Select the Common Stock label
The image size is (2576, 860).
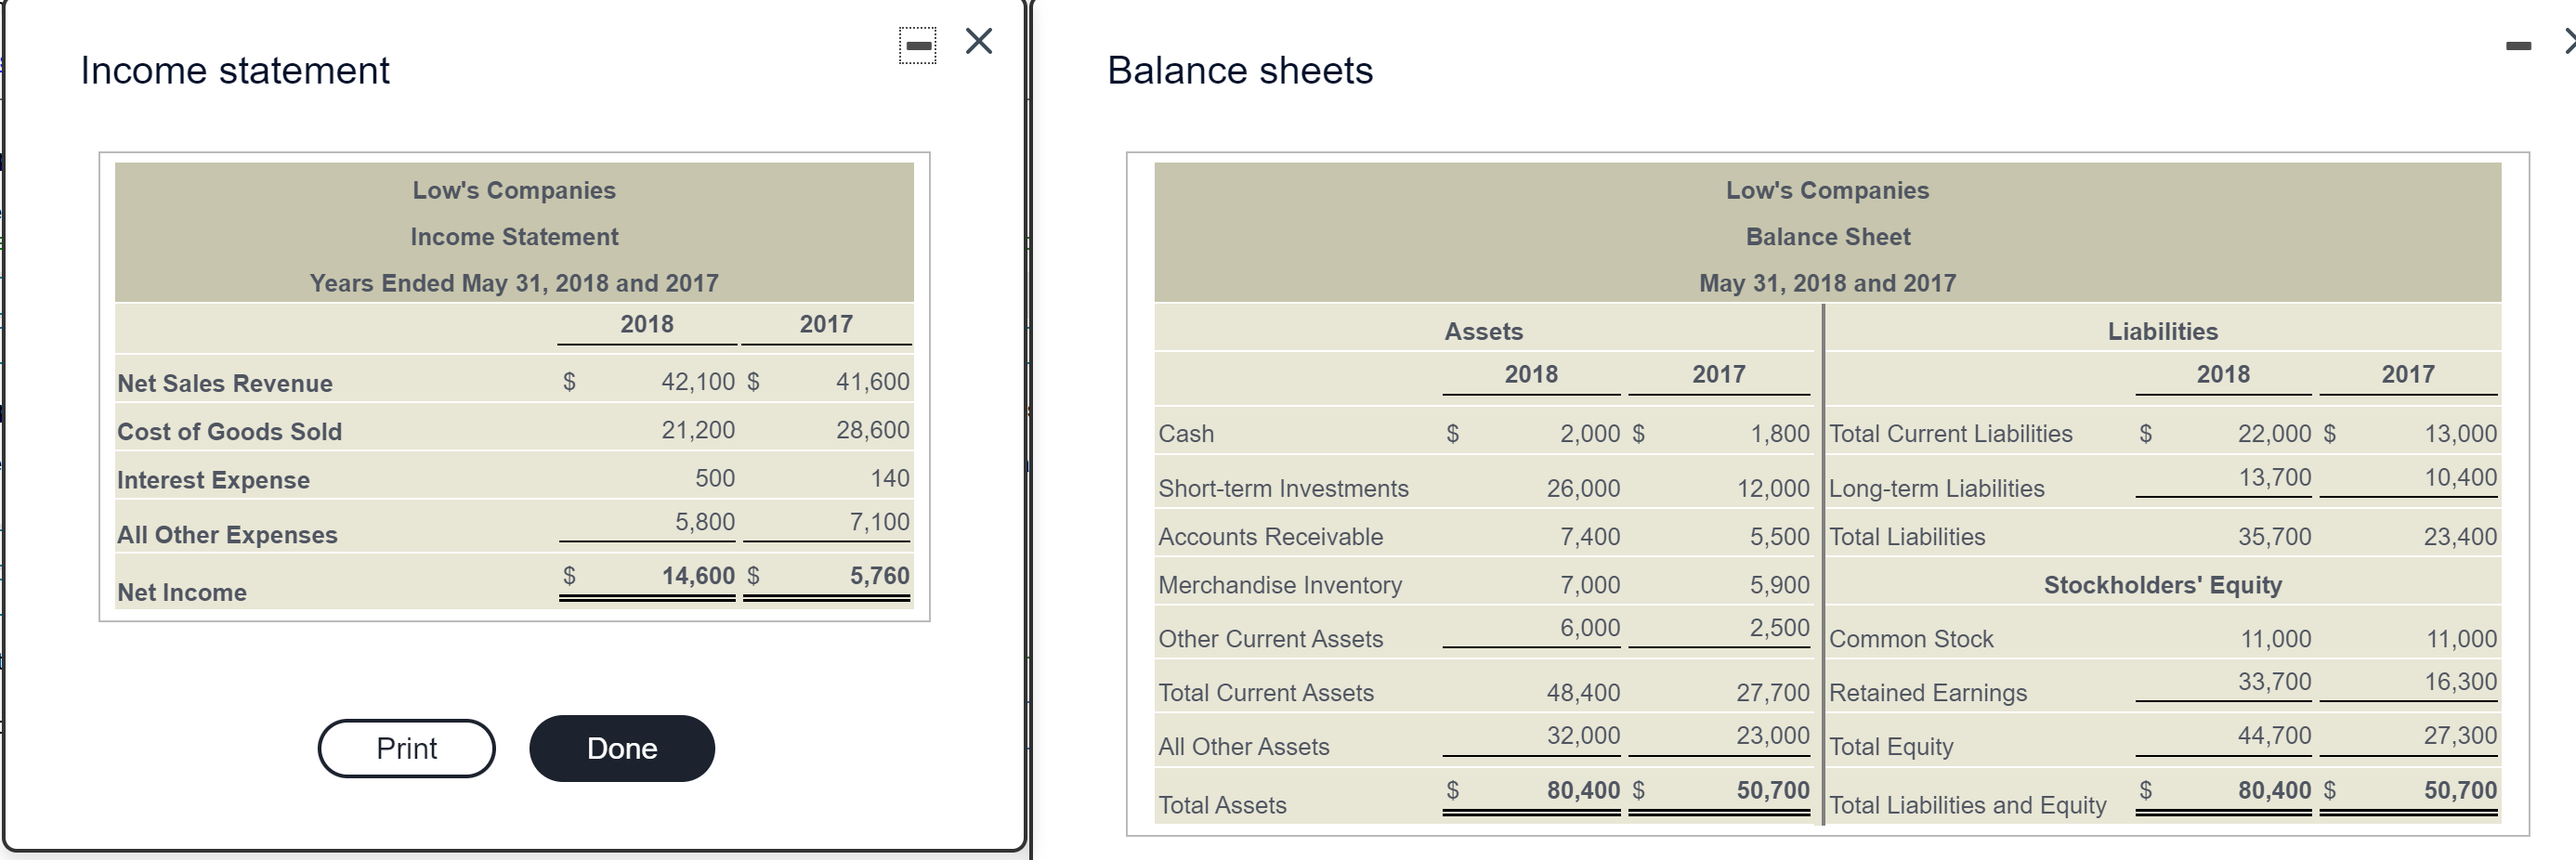point(1911,639)
